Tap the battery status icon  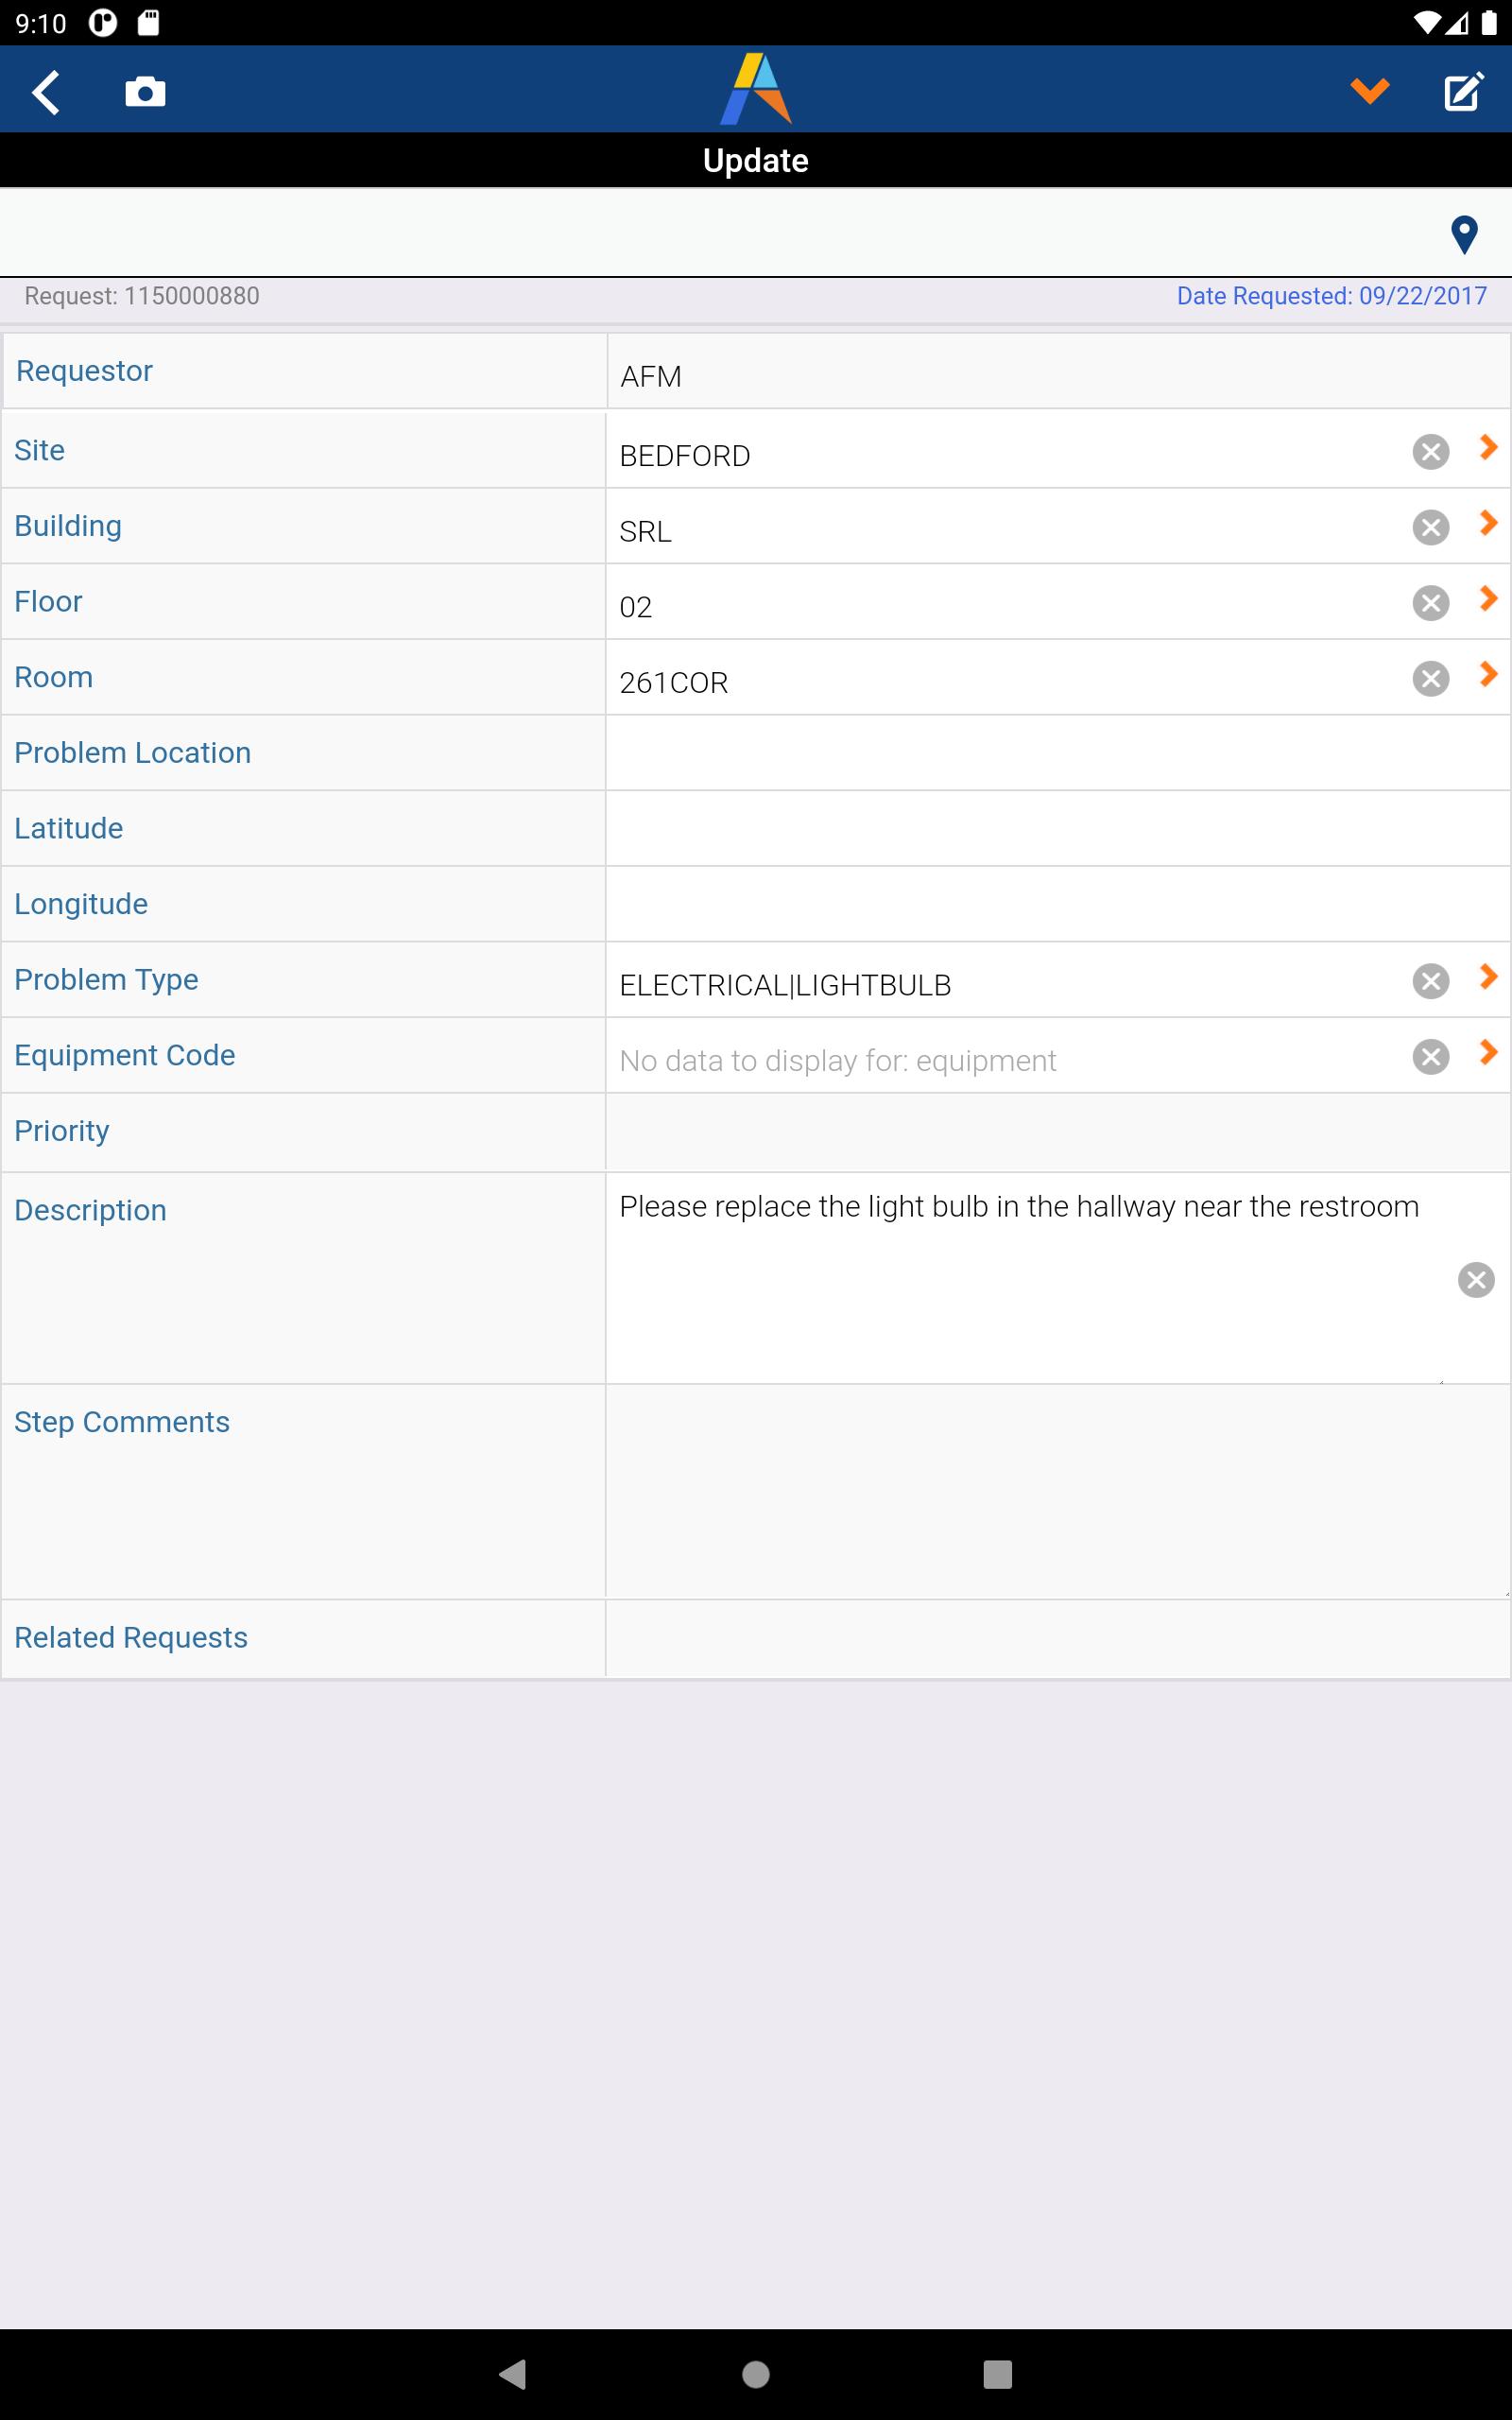click(1489, 23)
